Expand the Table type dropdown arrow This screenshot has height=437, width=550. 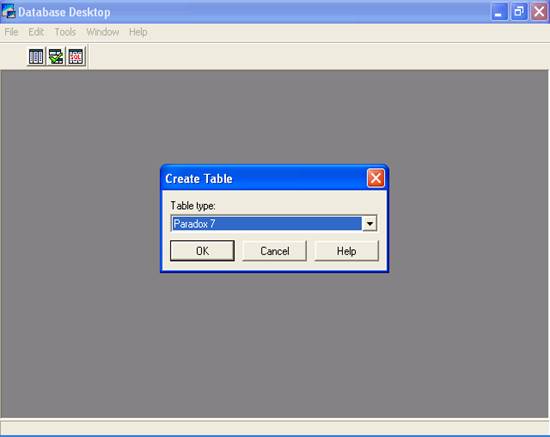tap(369, 223)
